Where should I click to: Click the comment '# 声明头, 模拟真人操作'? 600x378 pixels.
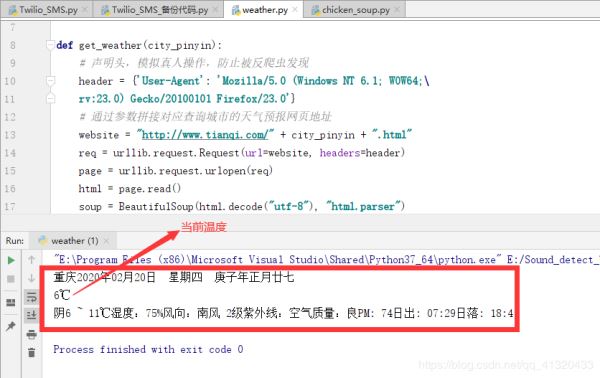coord(194,63)
